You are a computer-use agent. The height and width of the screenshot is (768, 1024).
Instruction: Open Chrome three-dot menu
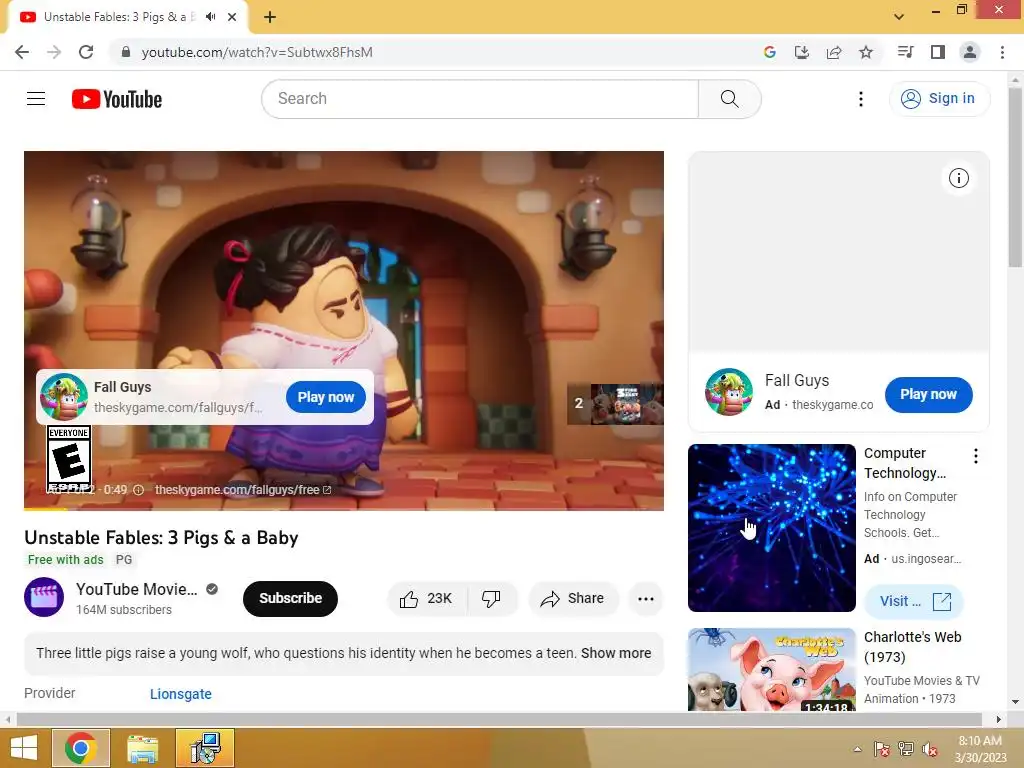[1002, 52]
